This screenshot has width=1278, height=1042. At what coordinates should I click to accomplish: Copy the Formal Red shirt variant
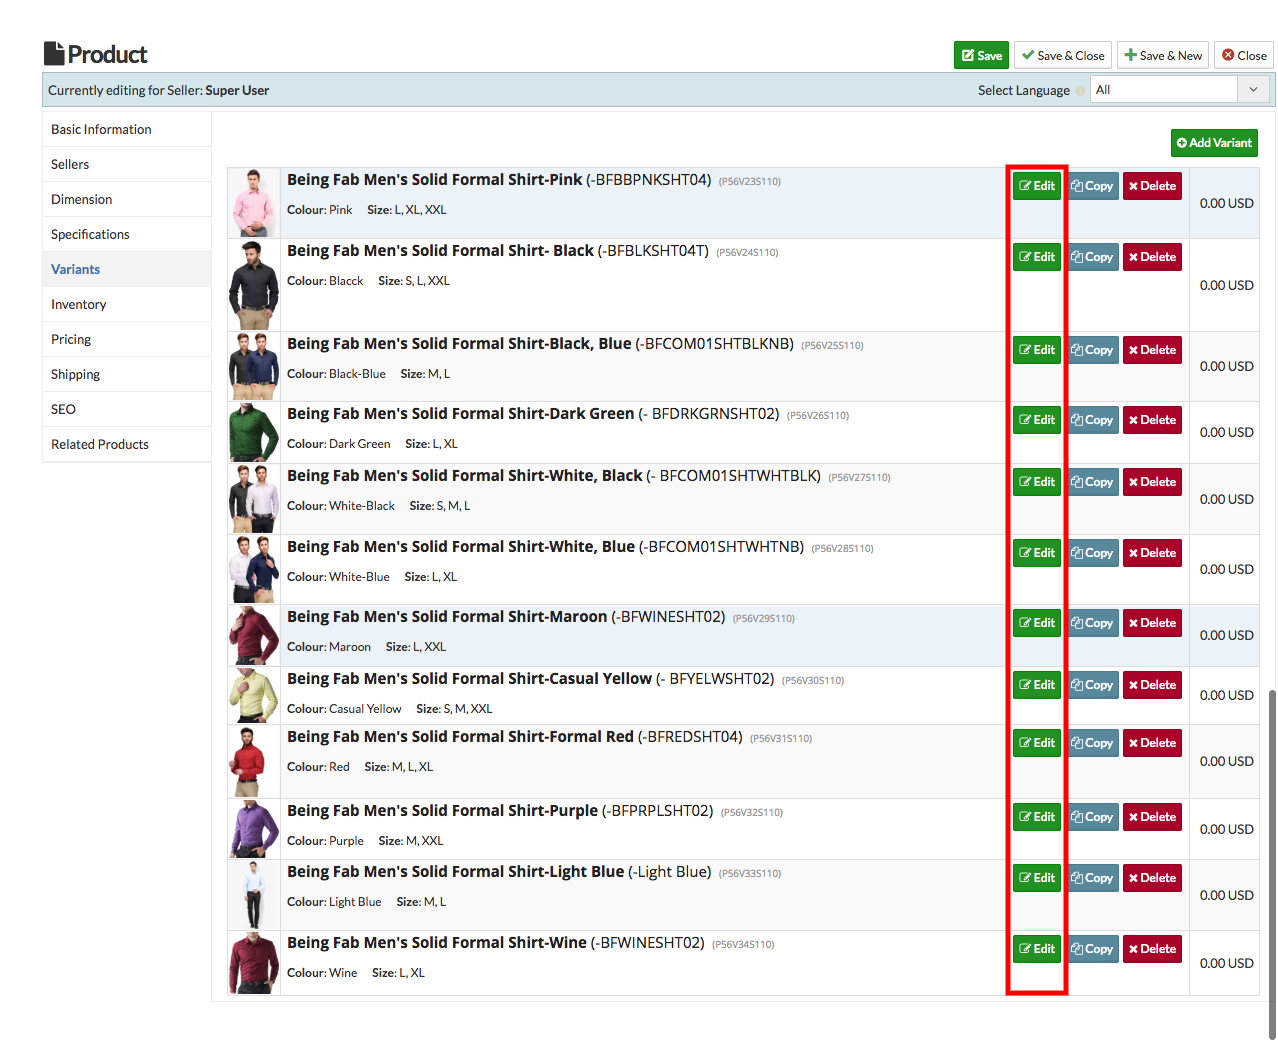pos(1092,743)
